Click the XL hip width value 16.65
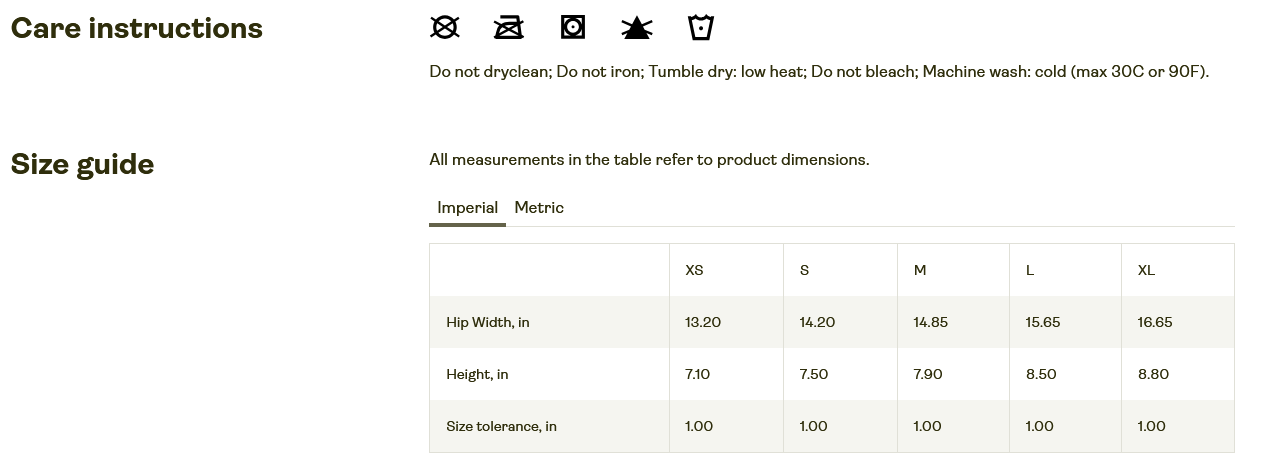 tap(1155, 322)
